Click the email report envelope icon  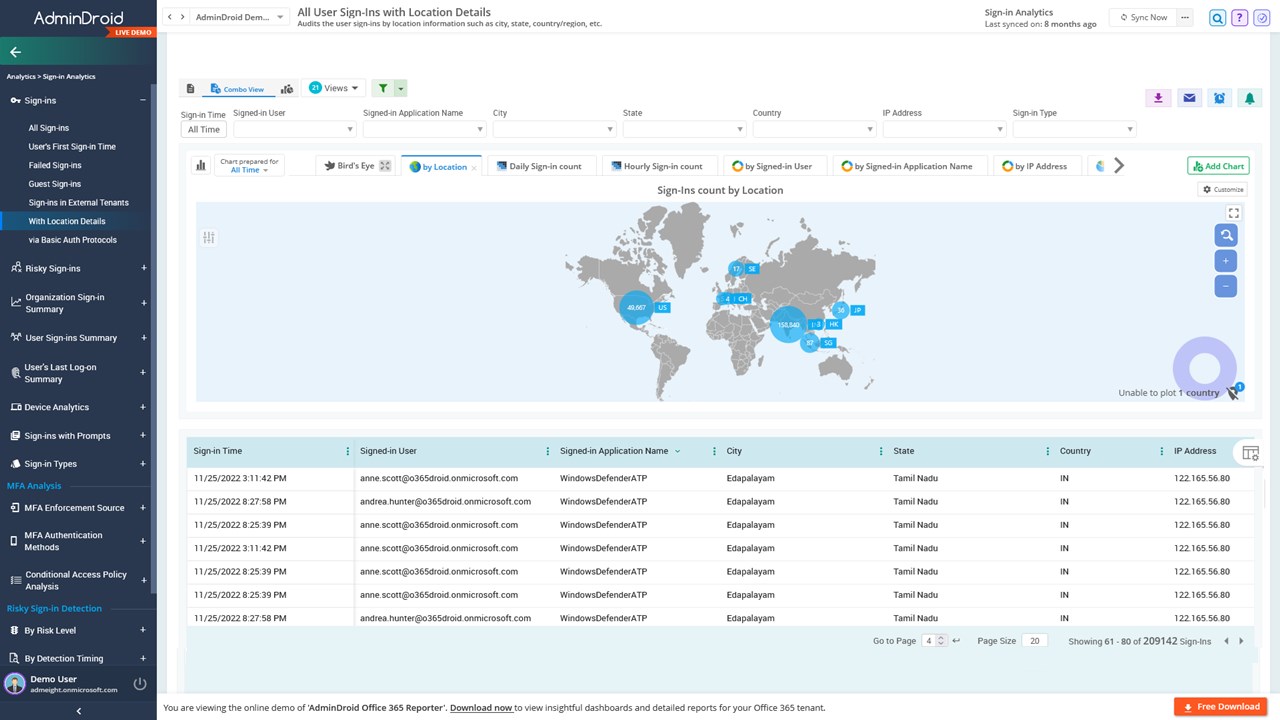coord(1189,98)
